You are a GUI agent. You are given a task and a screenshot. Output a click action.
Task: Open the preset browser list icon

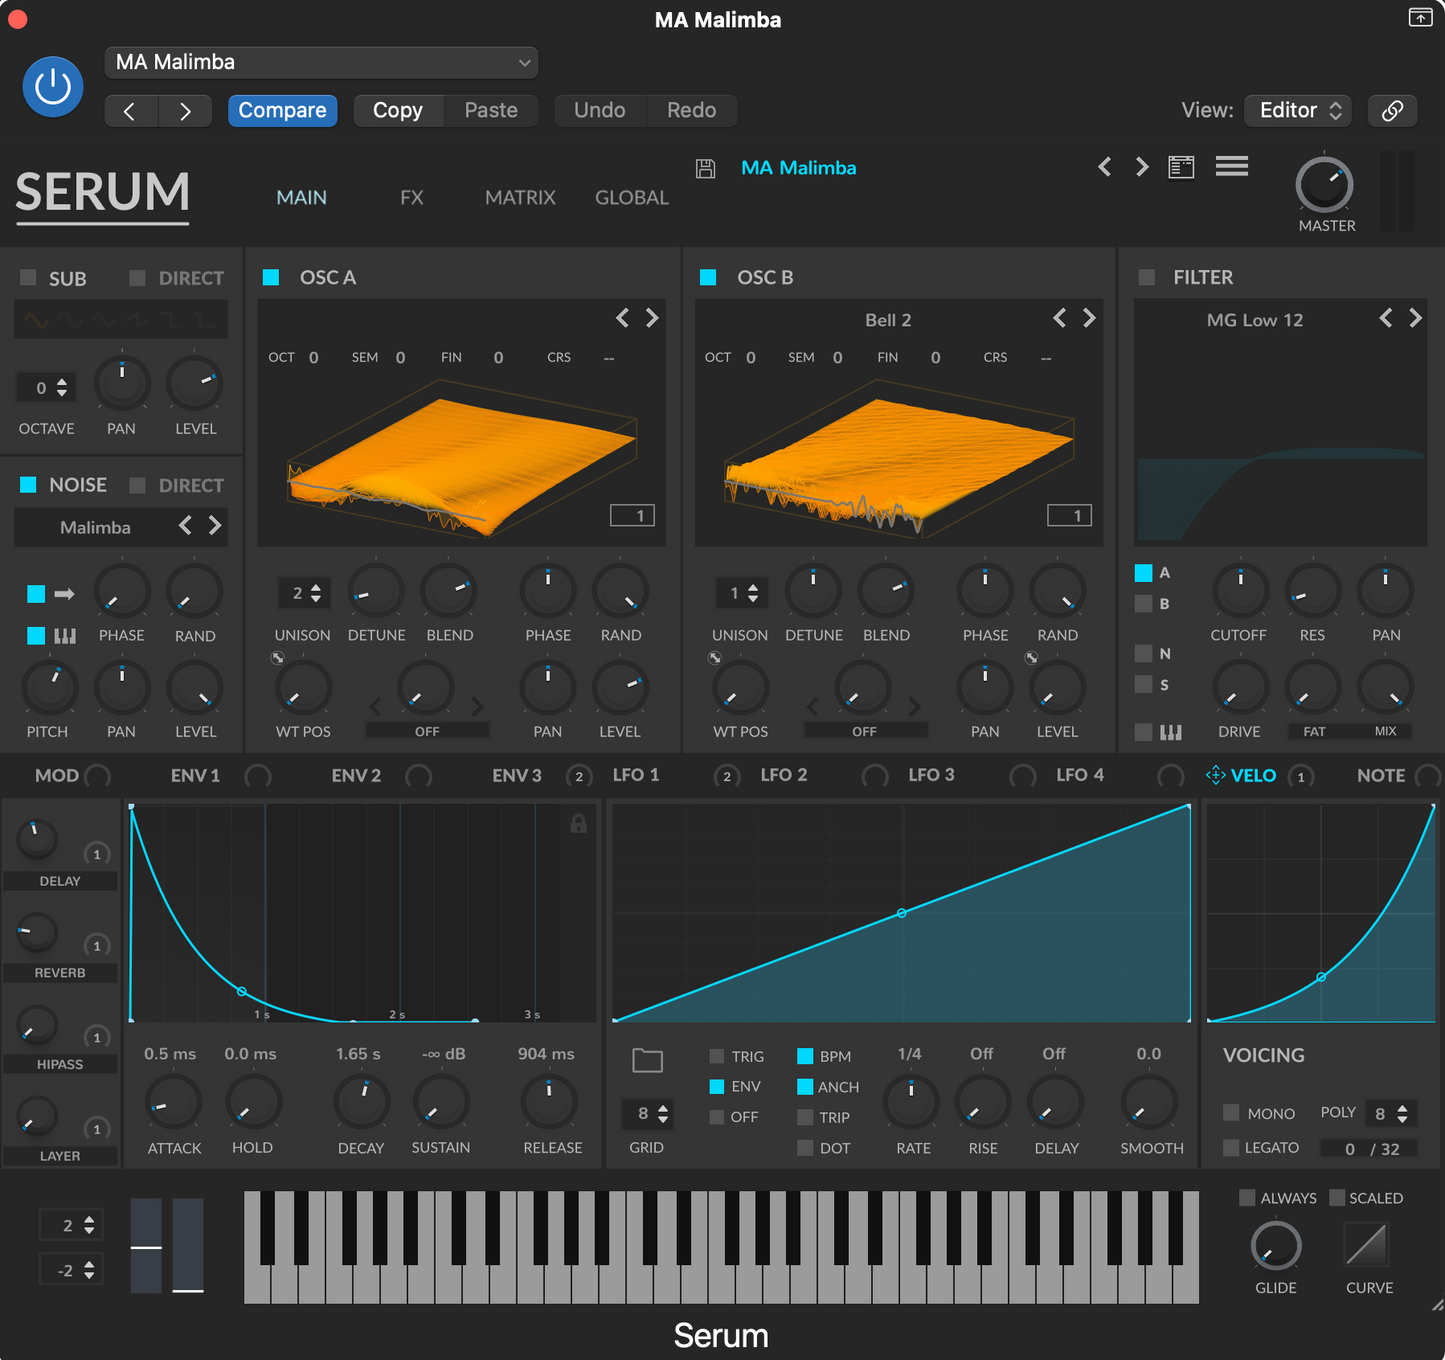click(x=1181, y=167)
